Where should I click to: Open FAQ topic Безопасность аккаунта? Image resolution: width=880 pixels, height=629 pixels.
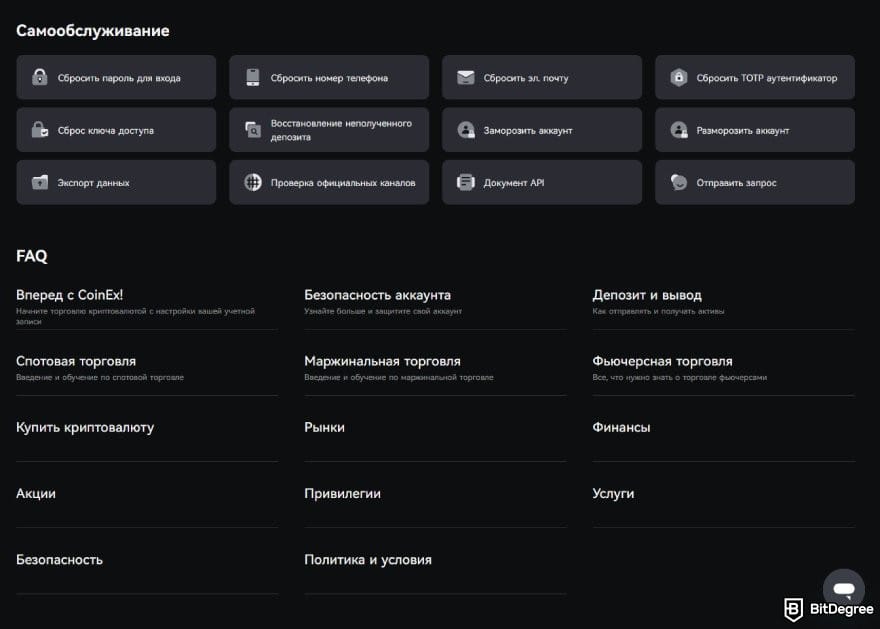(377, 295)
